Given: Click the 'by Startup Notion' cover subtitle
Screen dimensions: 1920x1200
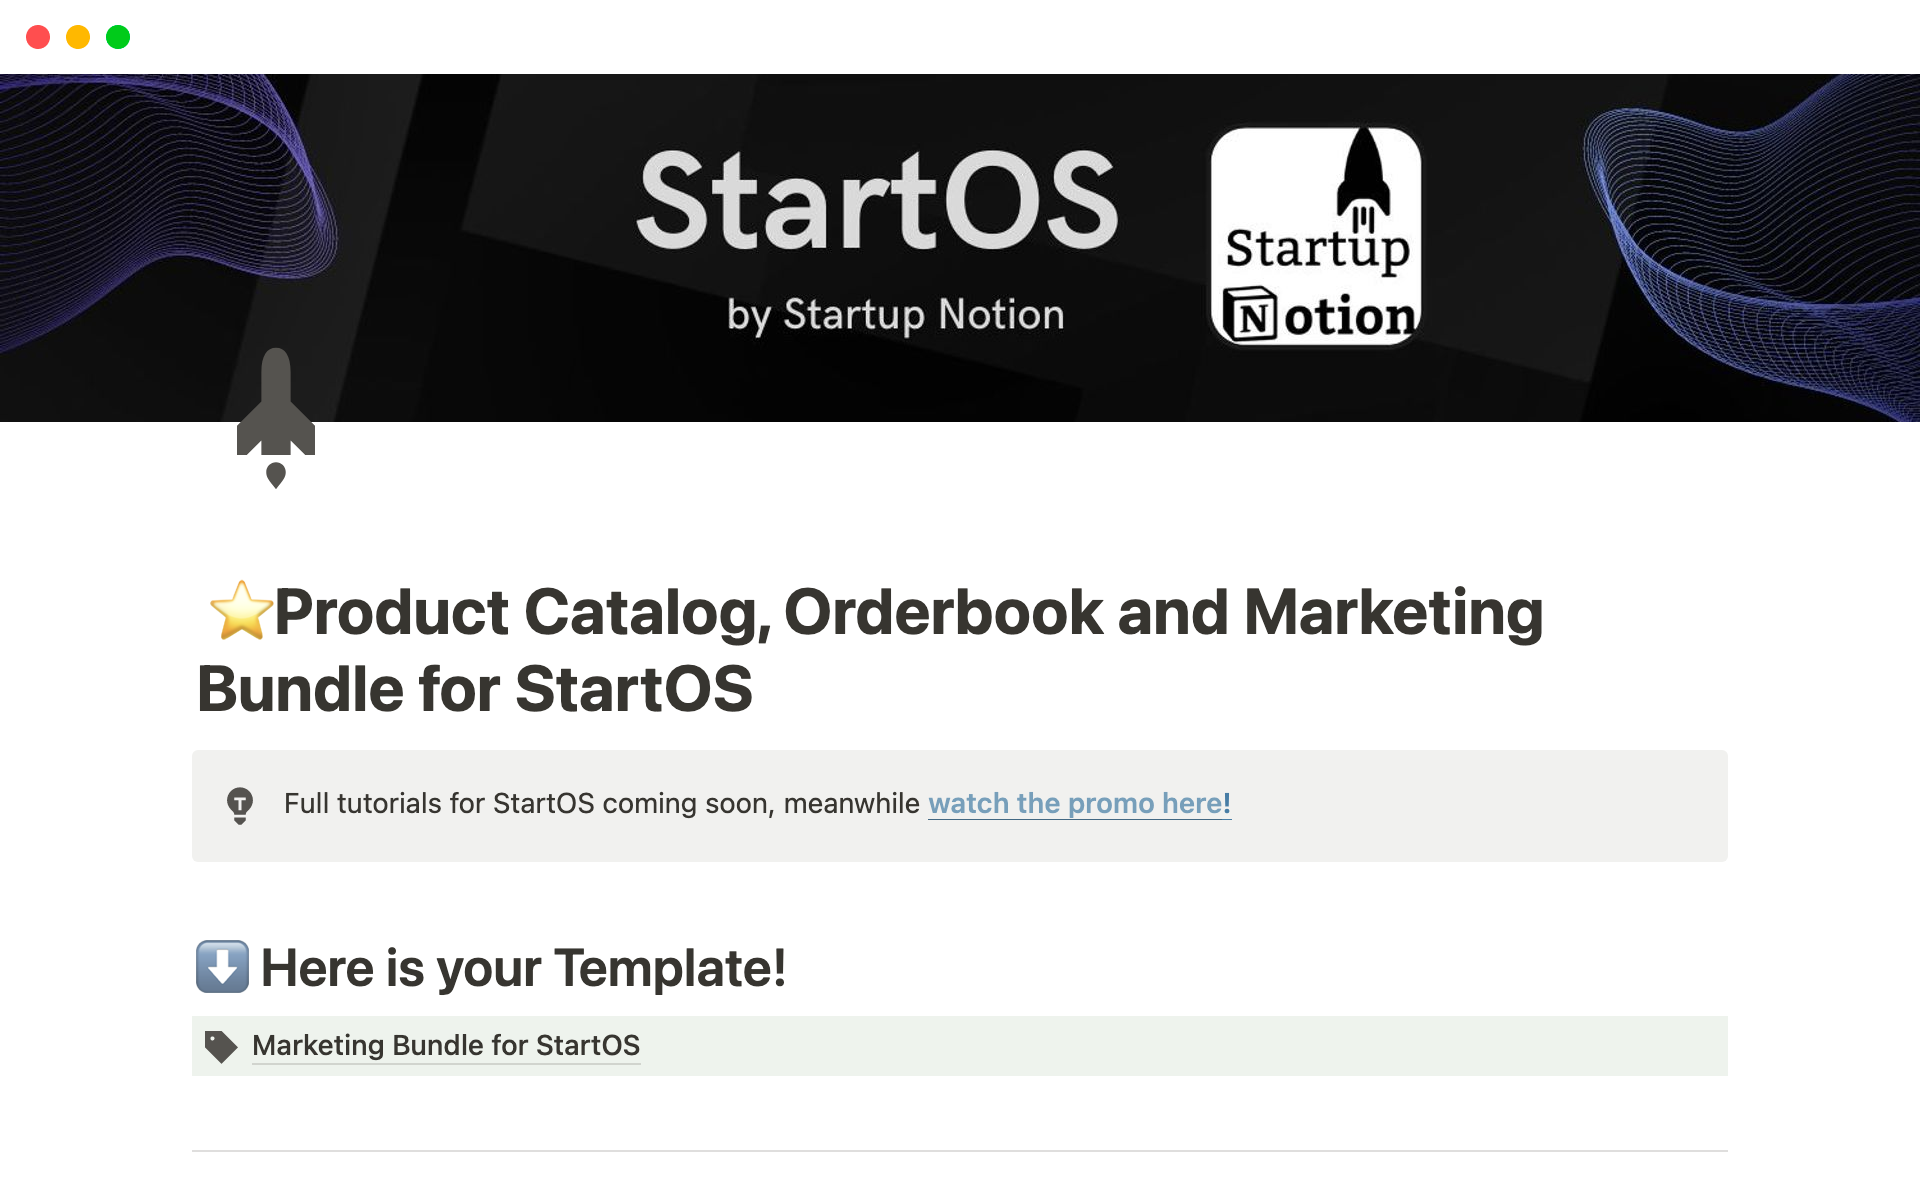Looking at the screenshot, I should (x=895, y=315).
